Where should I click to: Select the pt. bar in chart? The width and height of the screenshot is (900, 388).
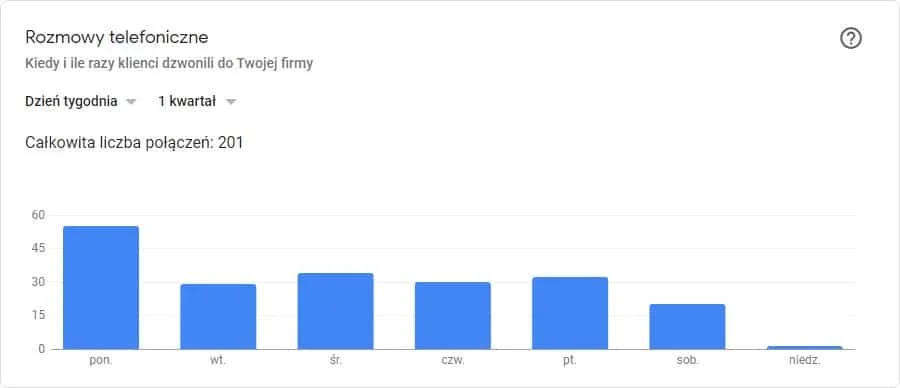click(570, 313)
